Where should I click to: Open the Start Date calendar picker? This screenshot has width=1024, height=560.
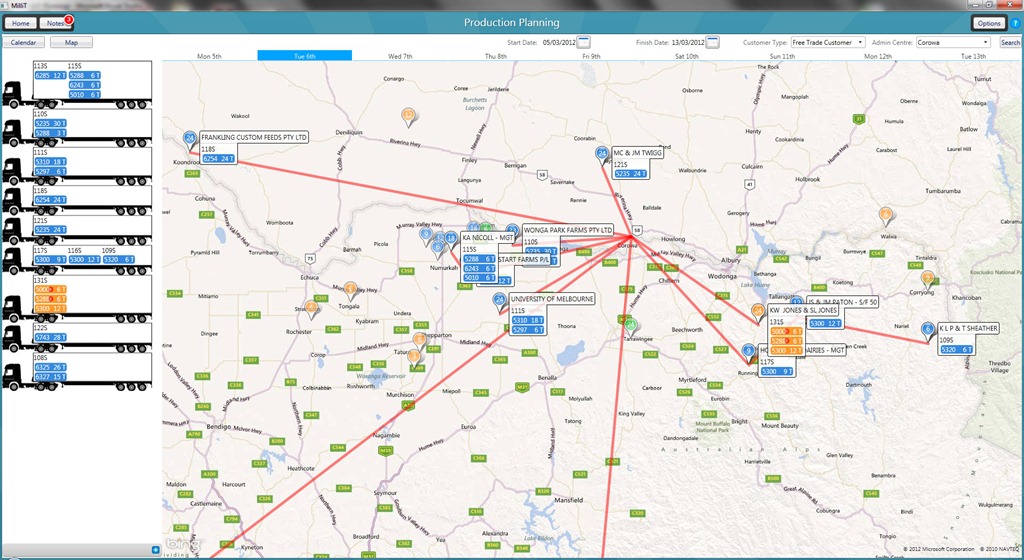click(x=583, y=42)
